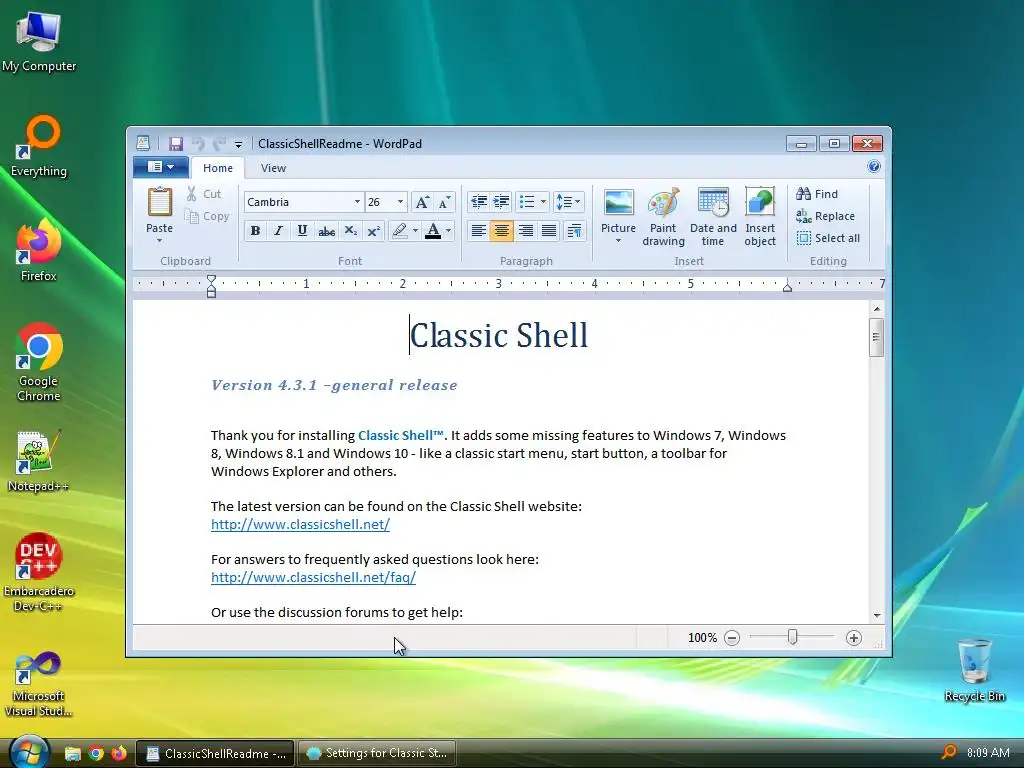The image size is (1024, 768).
Task: Open WordPad Help question mark icon
Action: click(874, 167)
